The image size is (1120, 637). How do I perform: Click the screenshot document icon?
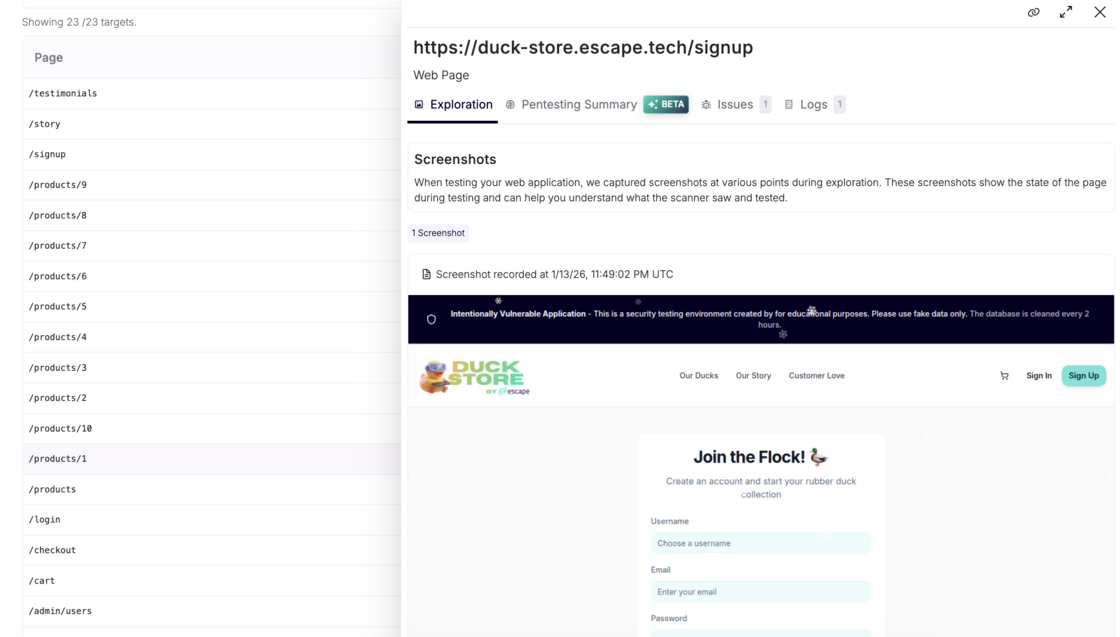426,274
